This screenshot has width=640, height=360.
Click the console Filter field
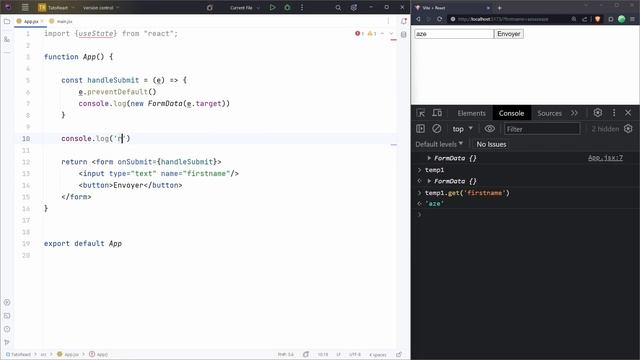pyautogui.click(x=542, y=129)
